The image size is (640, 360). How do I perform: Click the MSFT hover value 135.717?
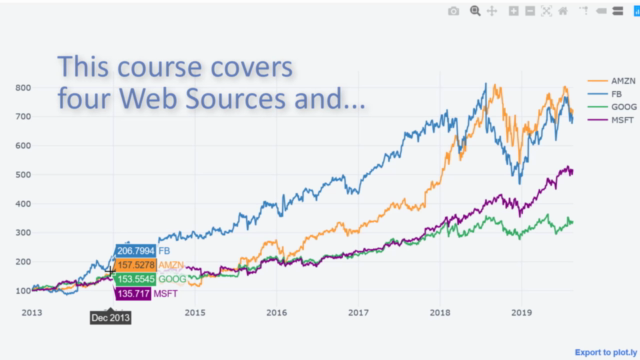(x=133, y=294)
